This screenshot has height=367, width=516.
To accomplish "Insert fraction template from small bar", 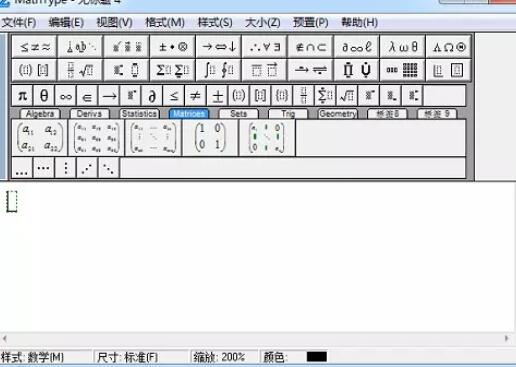I will pos(304,96).
